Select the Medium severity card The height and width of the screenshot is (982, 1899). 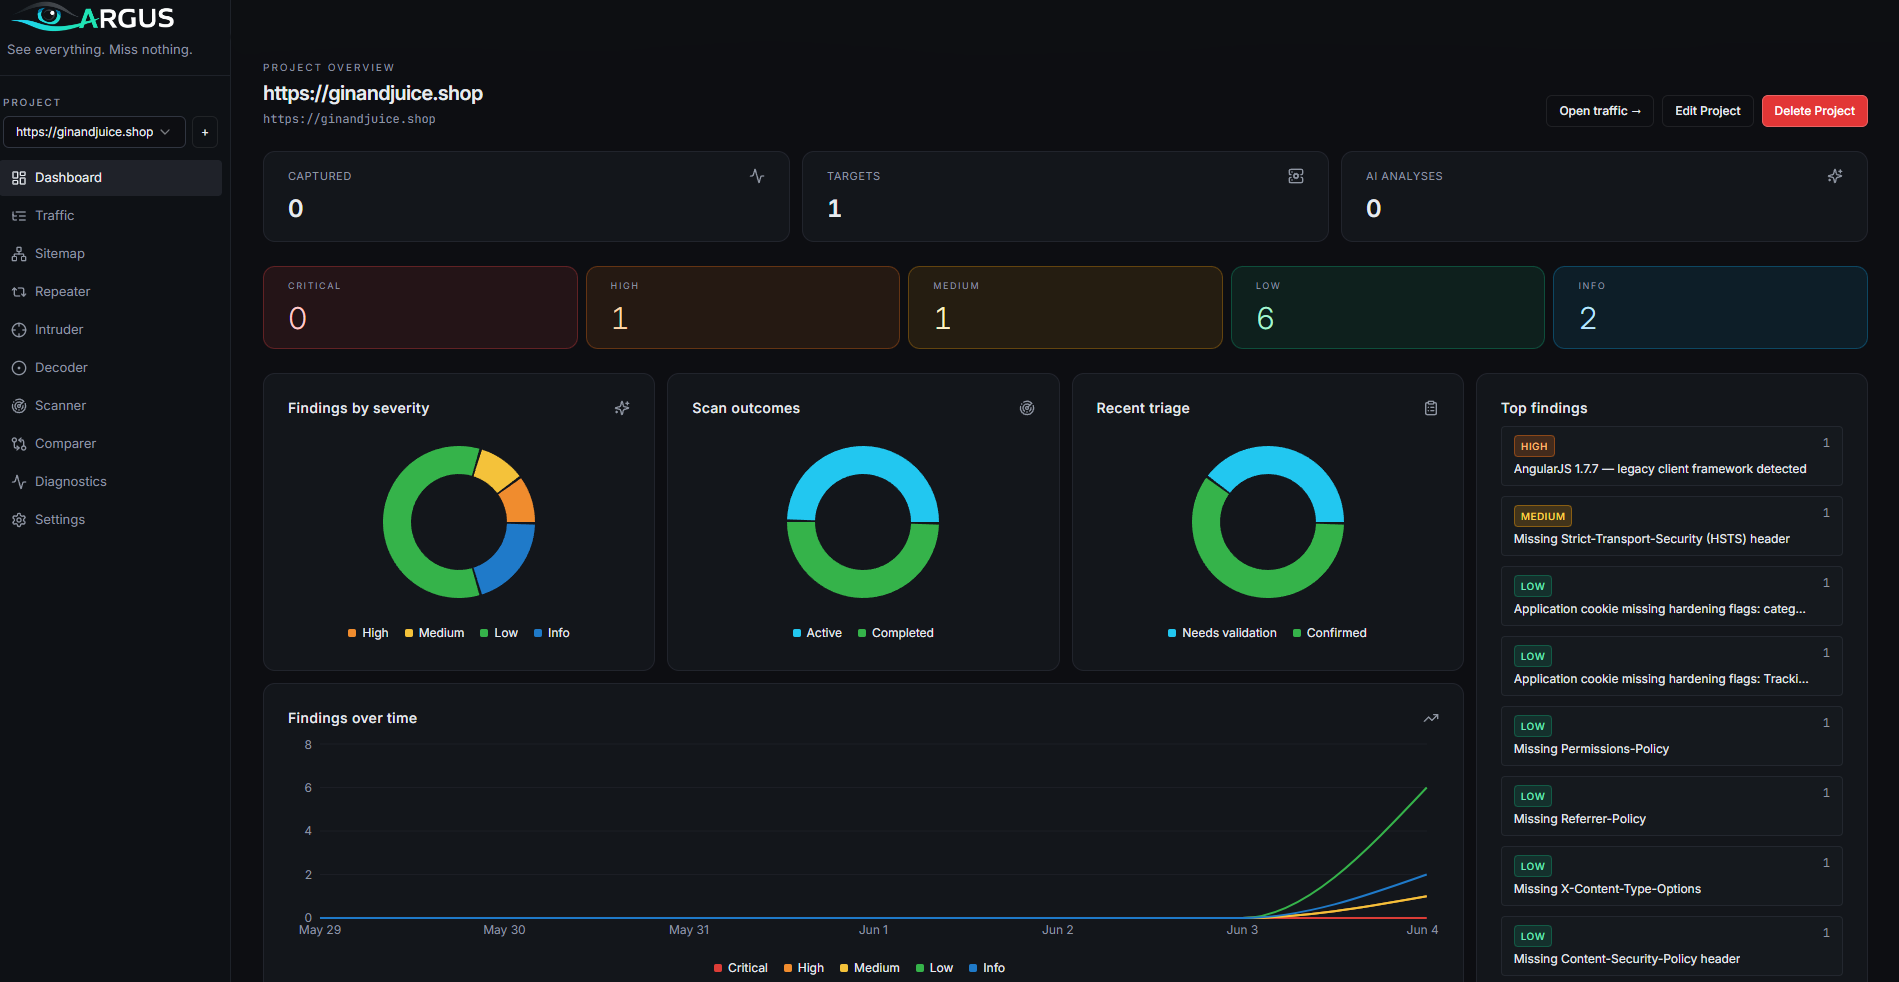tap(1065, 308)
